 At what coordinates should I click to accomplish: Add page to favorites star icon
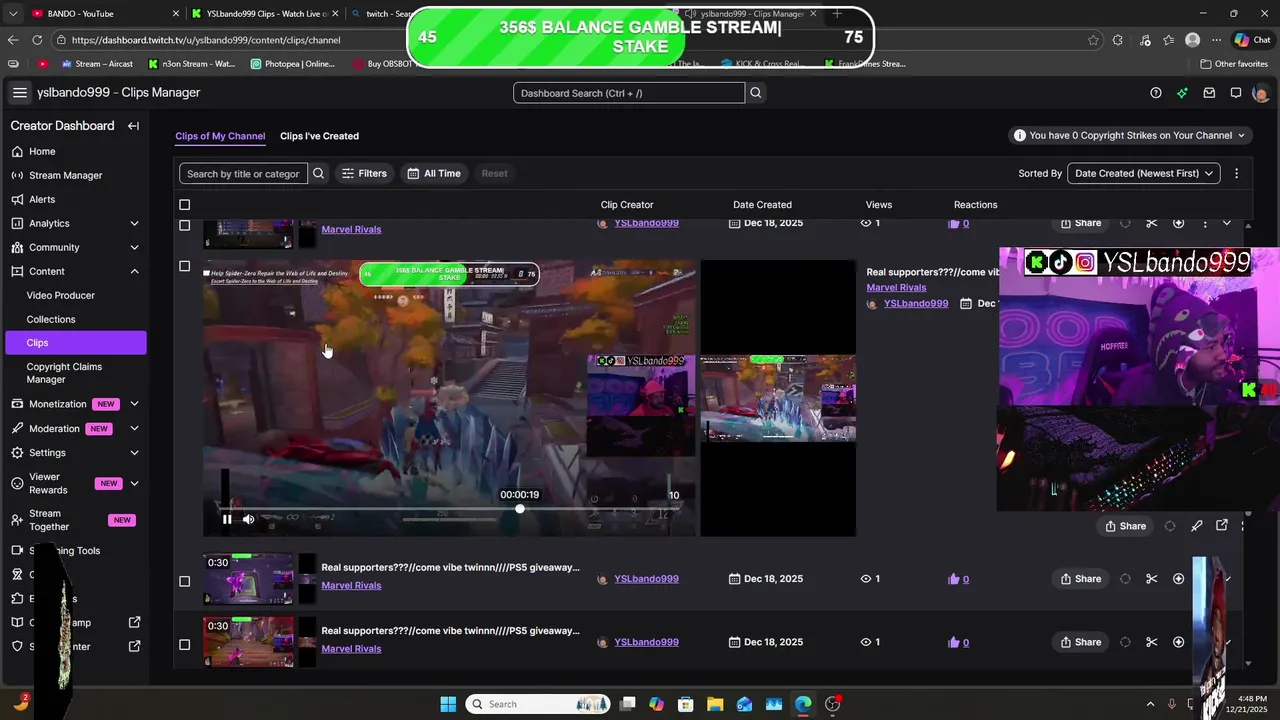[1093, 40]
